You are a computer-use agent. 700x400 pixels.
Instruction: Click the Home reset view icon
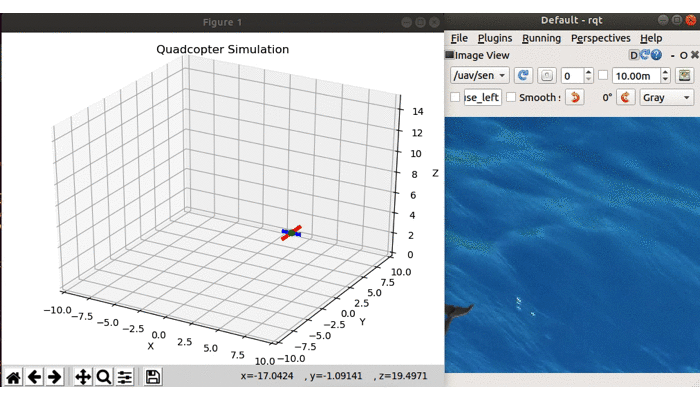coord(14,377)
